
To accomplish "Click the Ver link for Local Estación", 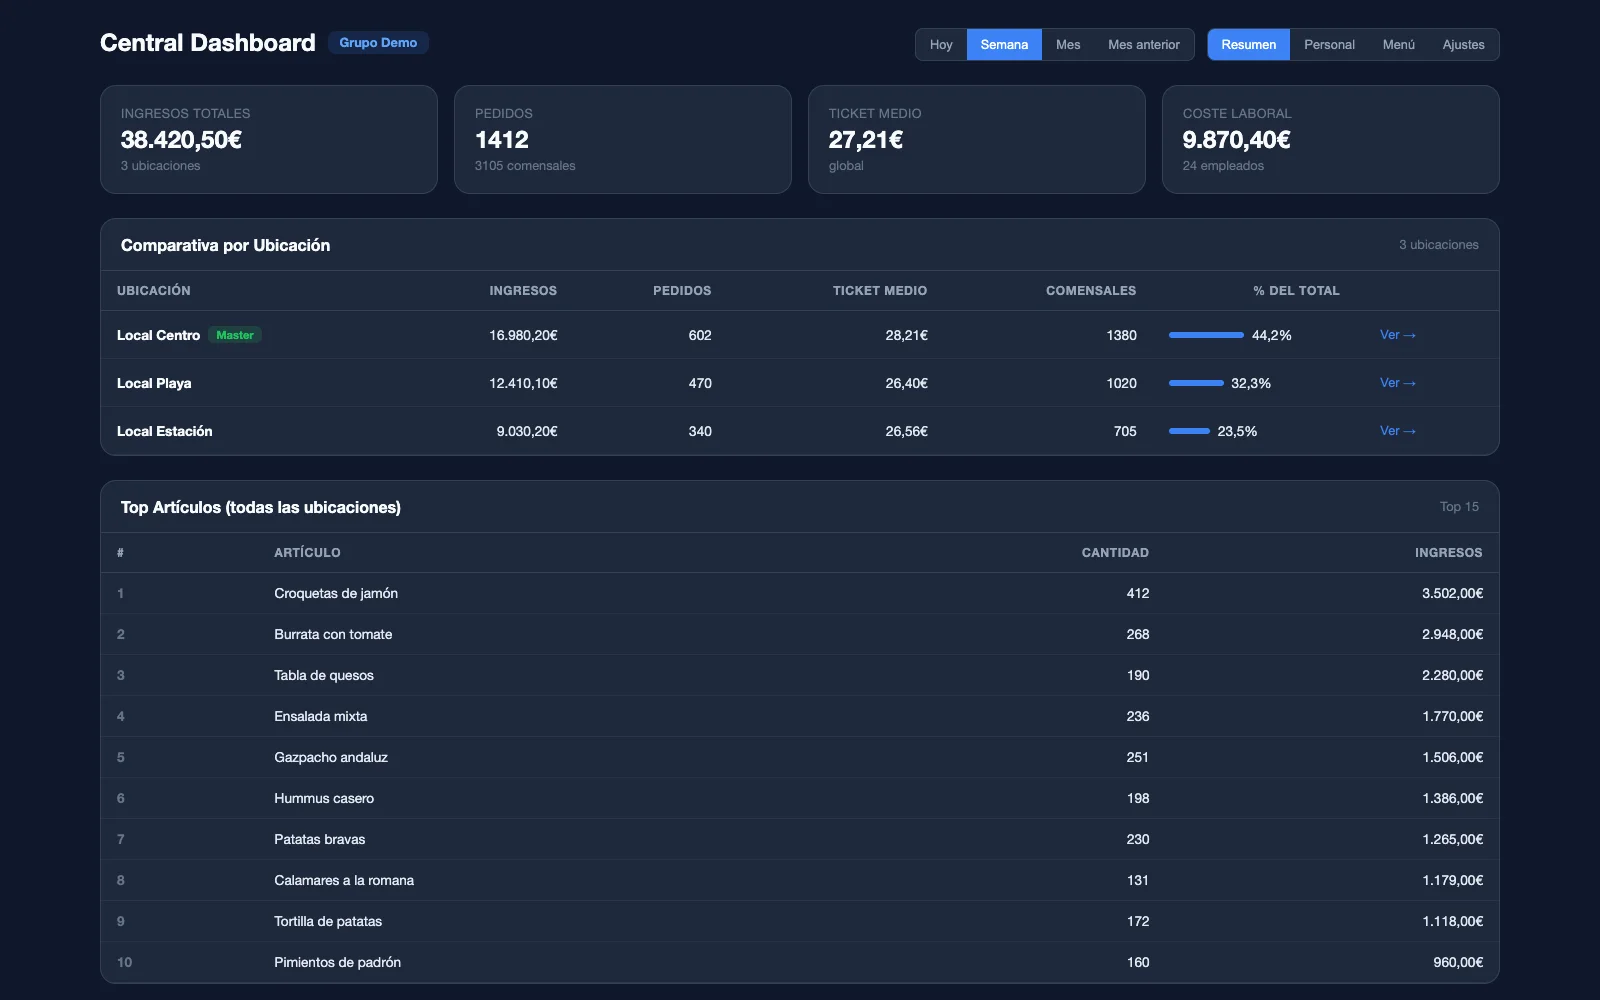I will [1398, 431].
